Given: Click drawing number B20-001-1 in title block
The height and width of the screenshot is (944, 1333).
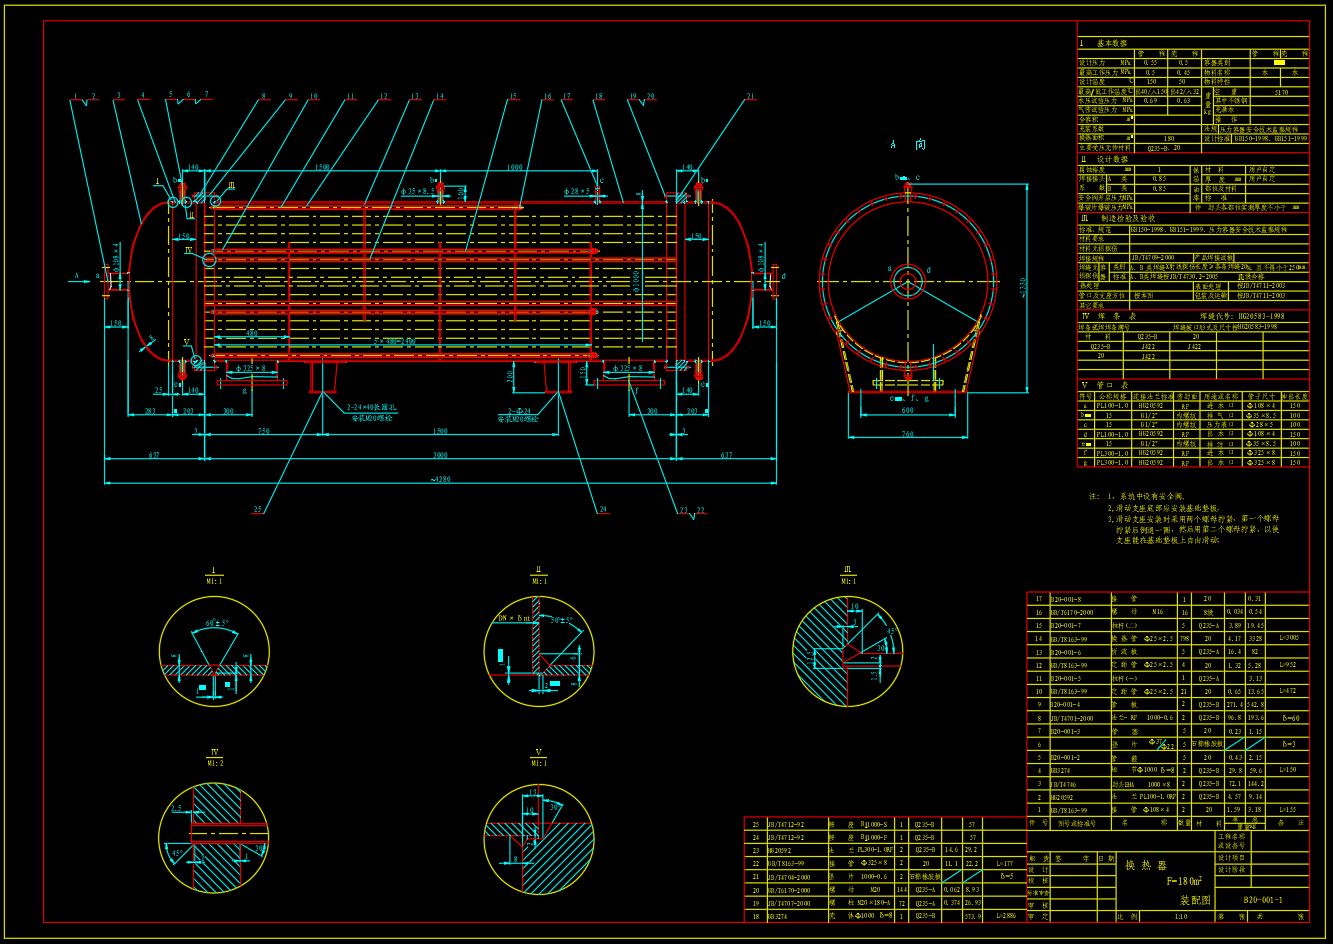Looking at the screenshot, I should (x=1262, y=900).
